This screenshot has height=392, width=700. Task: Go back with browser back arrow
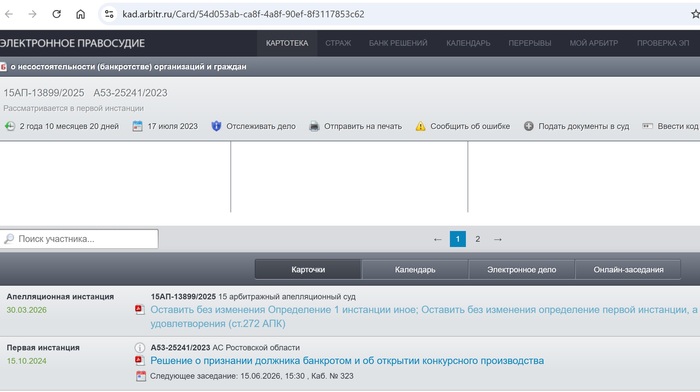9,14
